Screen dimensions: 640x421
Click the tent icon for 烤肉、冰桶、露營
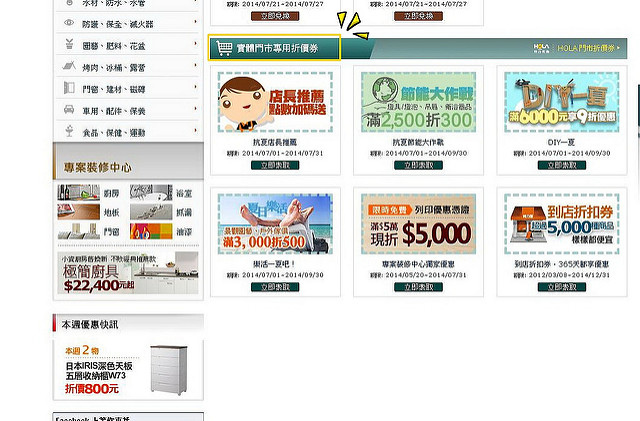tap(69, 66)
